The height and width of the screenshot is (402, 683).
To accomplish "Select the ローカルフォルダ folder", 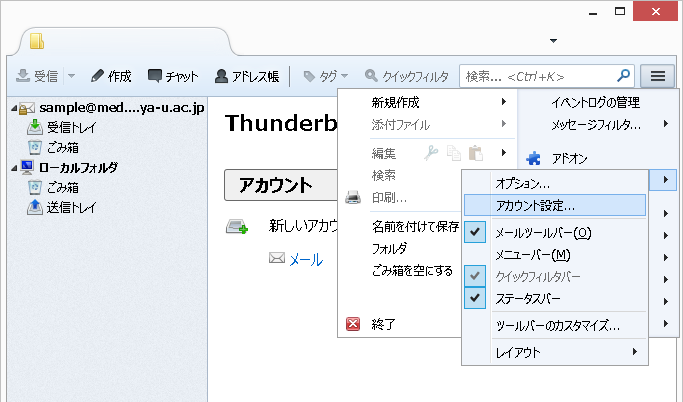I will pyautogui.click(x=78, y=167).
